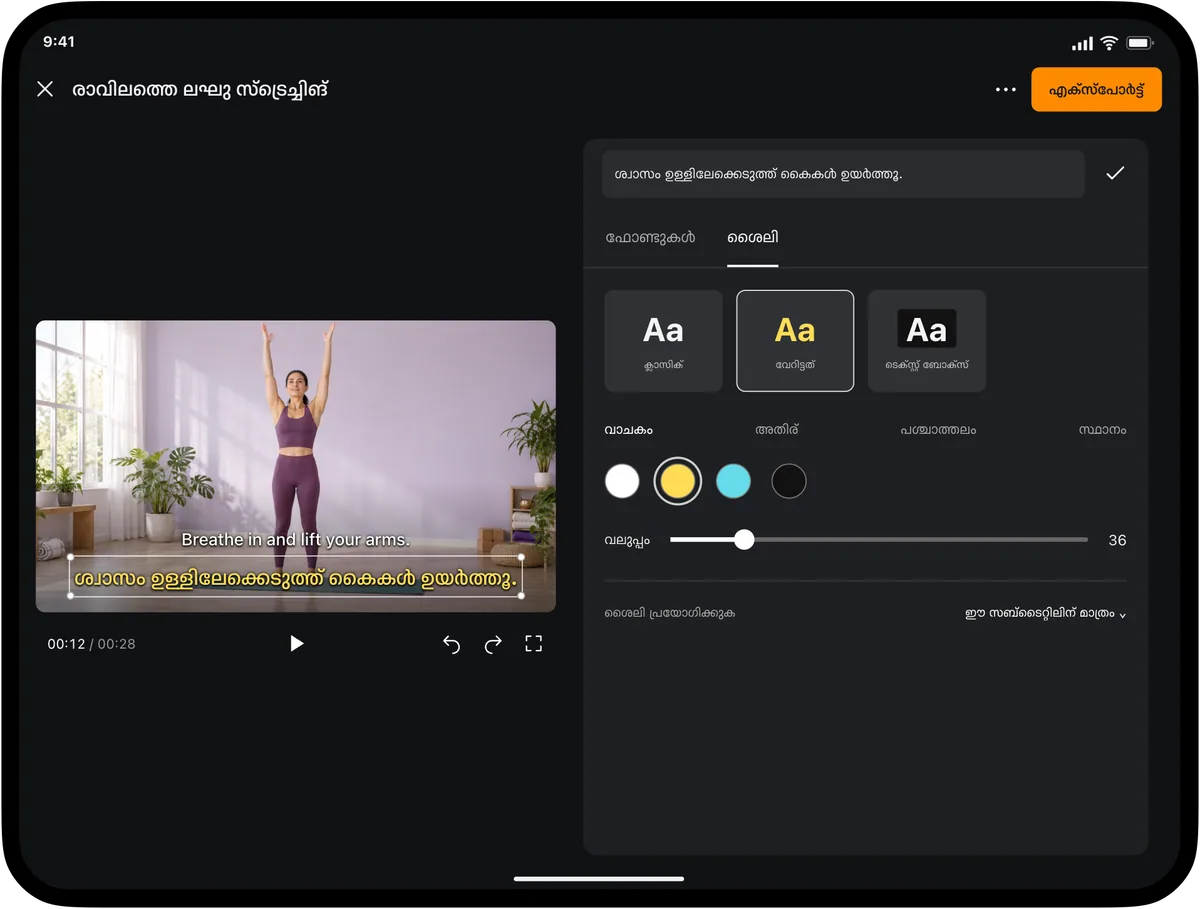Click the 9:41 clock in status bar
Screen dimensions: 1200x909
coord(59,42)
